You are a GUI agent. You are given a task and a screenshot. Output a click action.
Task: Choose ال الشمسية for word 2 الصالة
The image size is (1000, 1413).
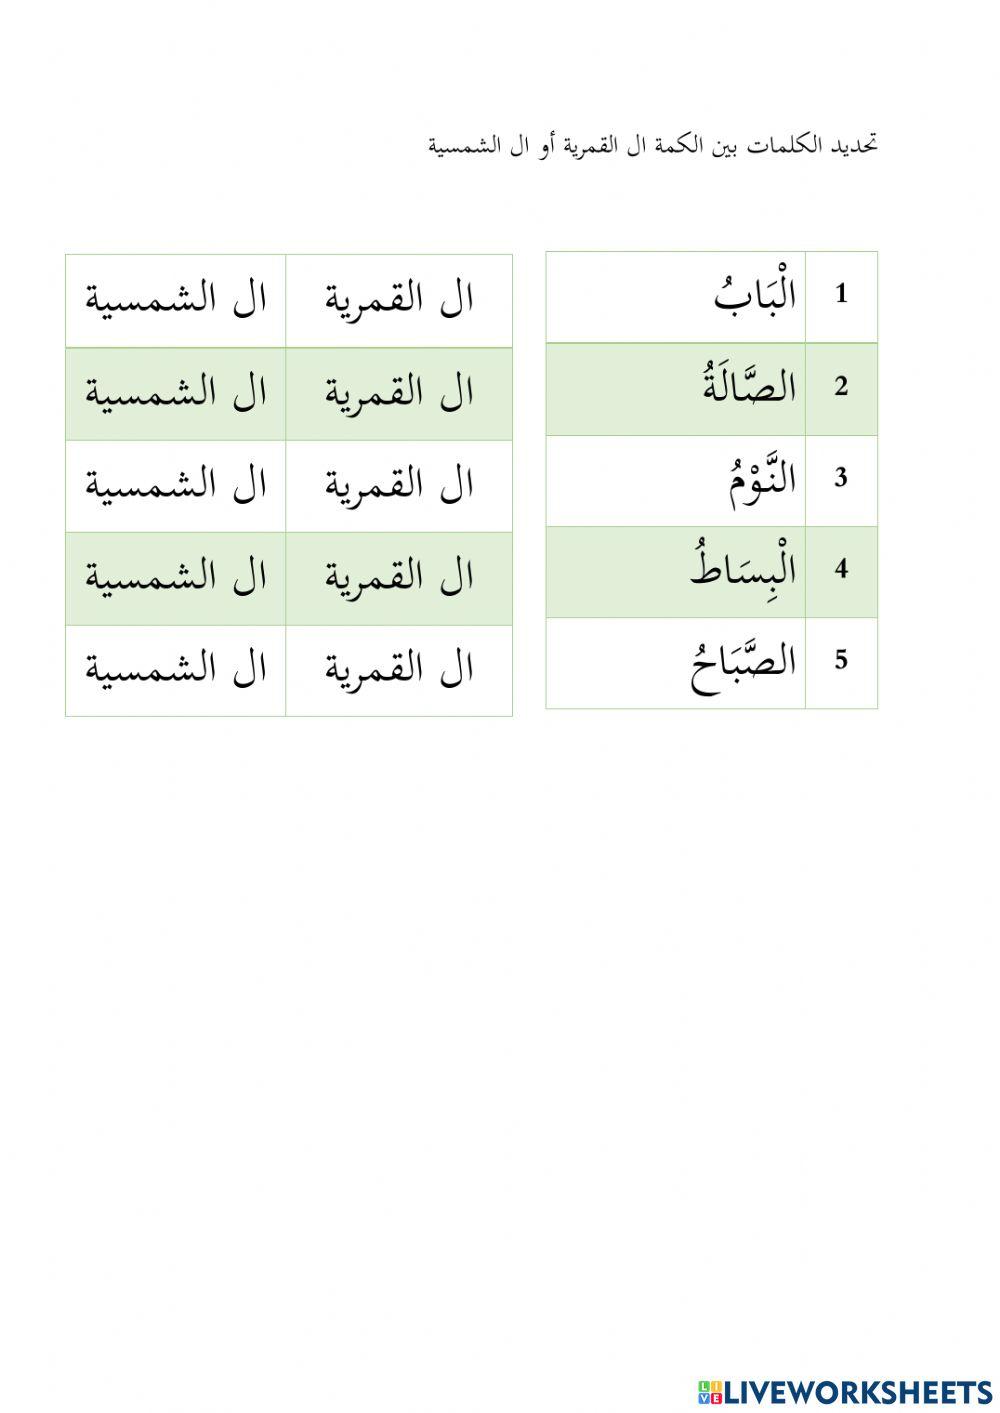pyautogui.click(x=176, y=393)
